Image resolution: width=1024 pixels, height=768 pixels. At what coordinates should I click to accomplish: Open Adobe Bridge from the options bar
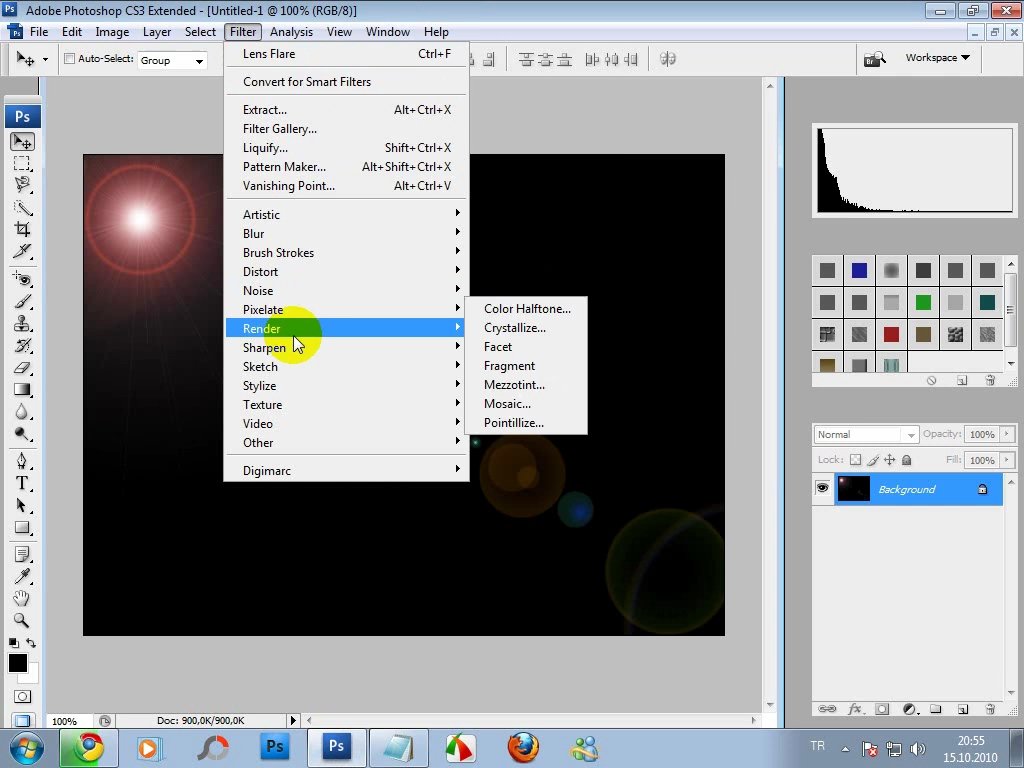874,59
